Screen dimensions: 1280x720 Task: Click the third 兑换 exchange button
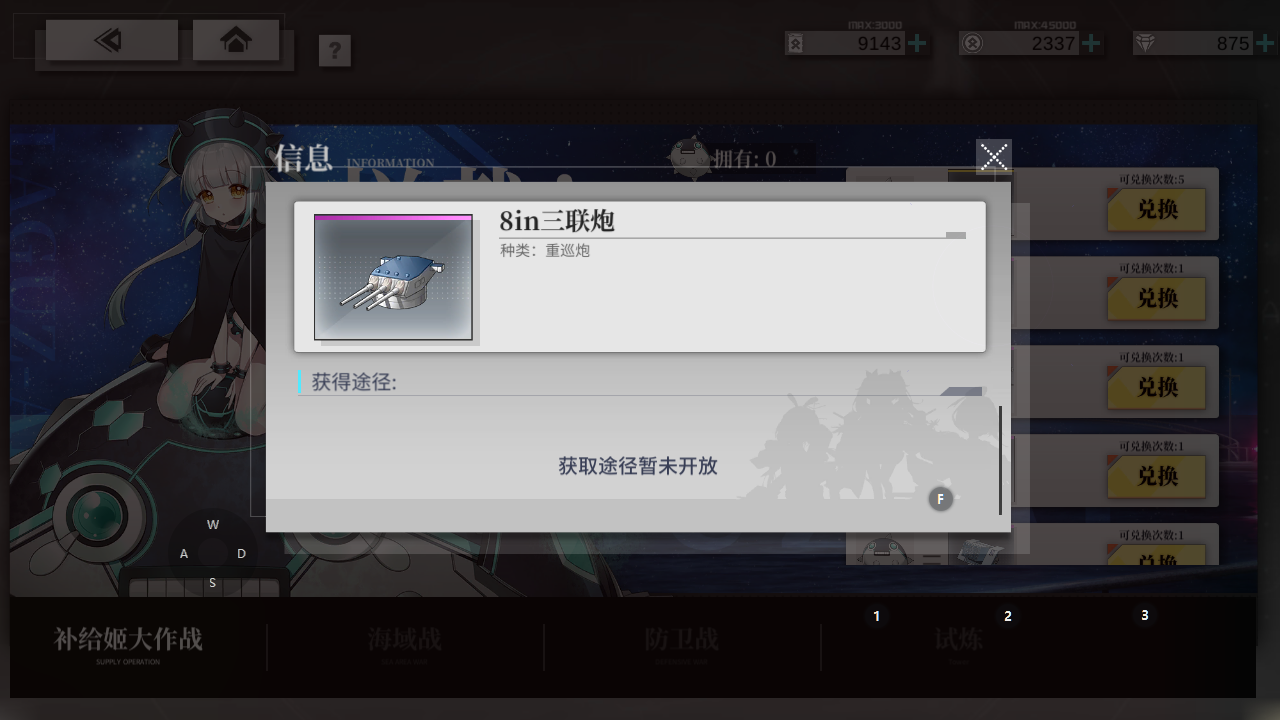click(1156, 387)
